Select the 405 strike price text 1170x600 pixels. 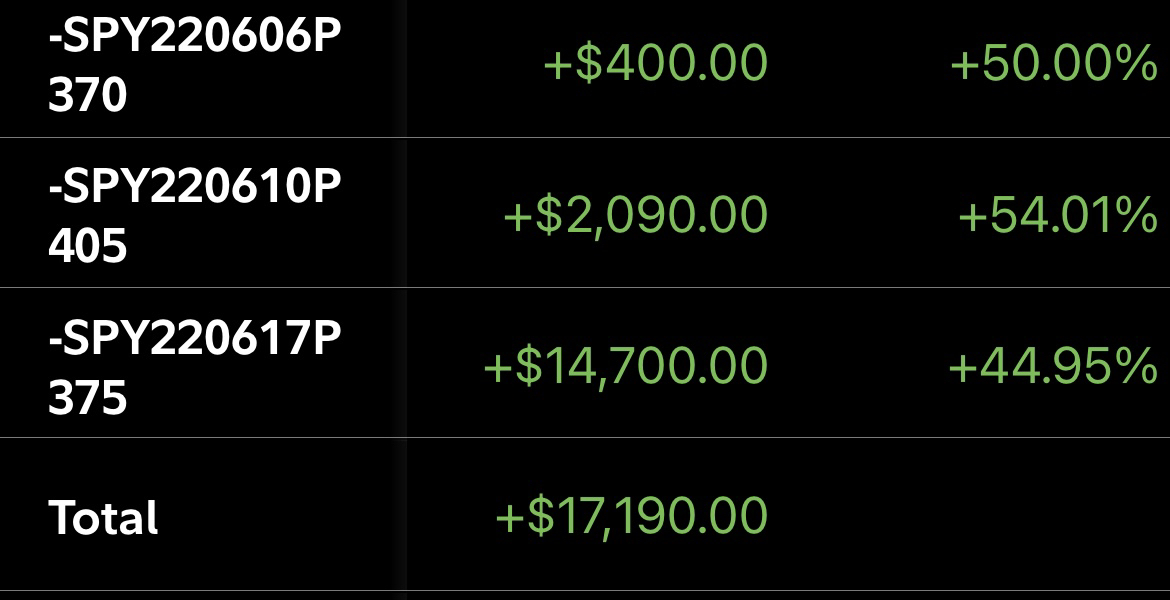(x=88, y=246)
